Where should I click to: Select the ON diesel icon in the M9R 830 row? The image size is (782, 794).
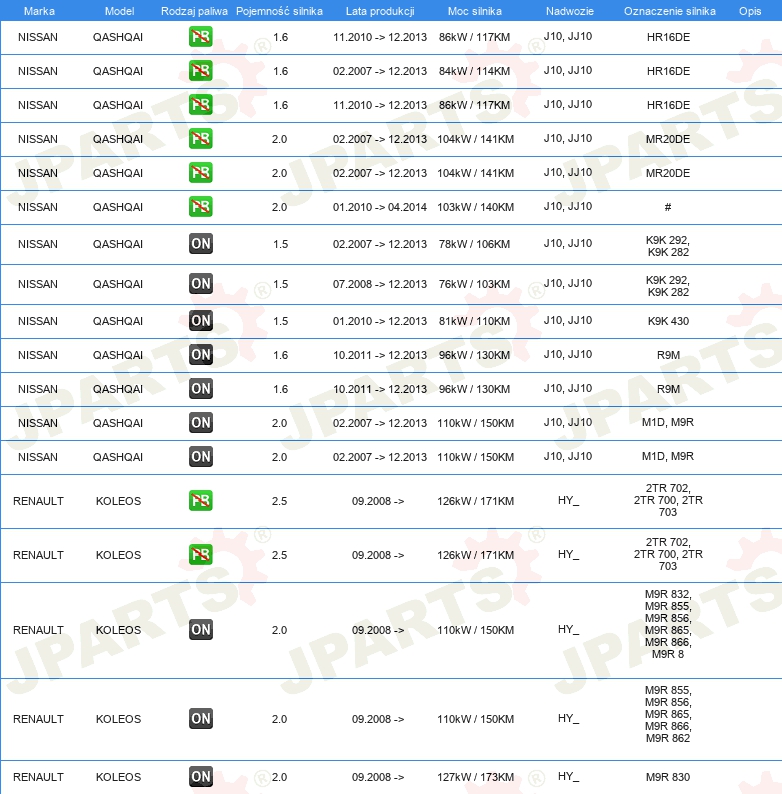pyautogui.click(x=201, y=776)
